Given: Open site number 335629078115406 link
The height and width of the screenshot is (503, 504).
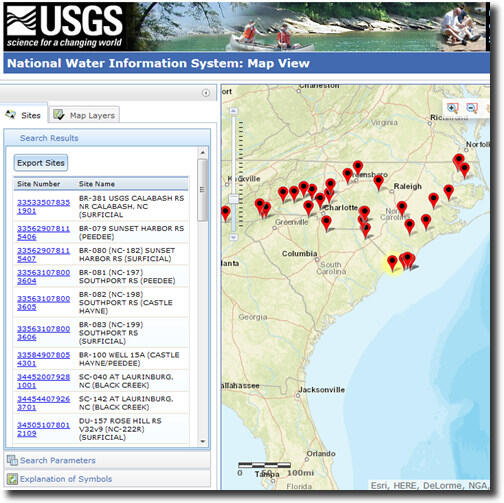Looking at the screenshot, I should pos(43,233).
